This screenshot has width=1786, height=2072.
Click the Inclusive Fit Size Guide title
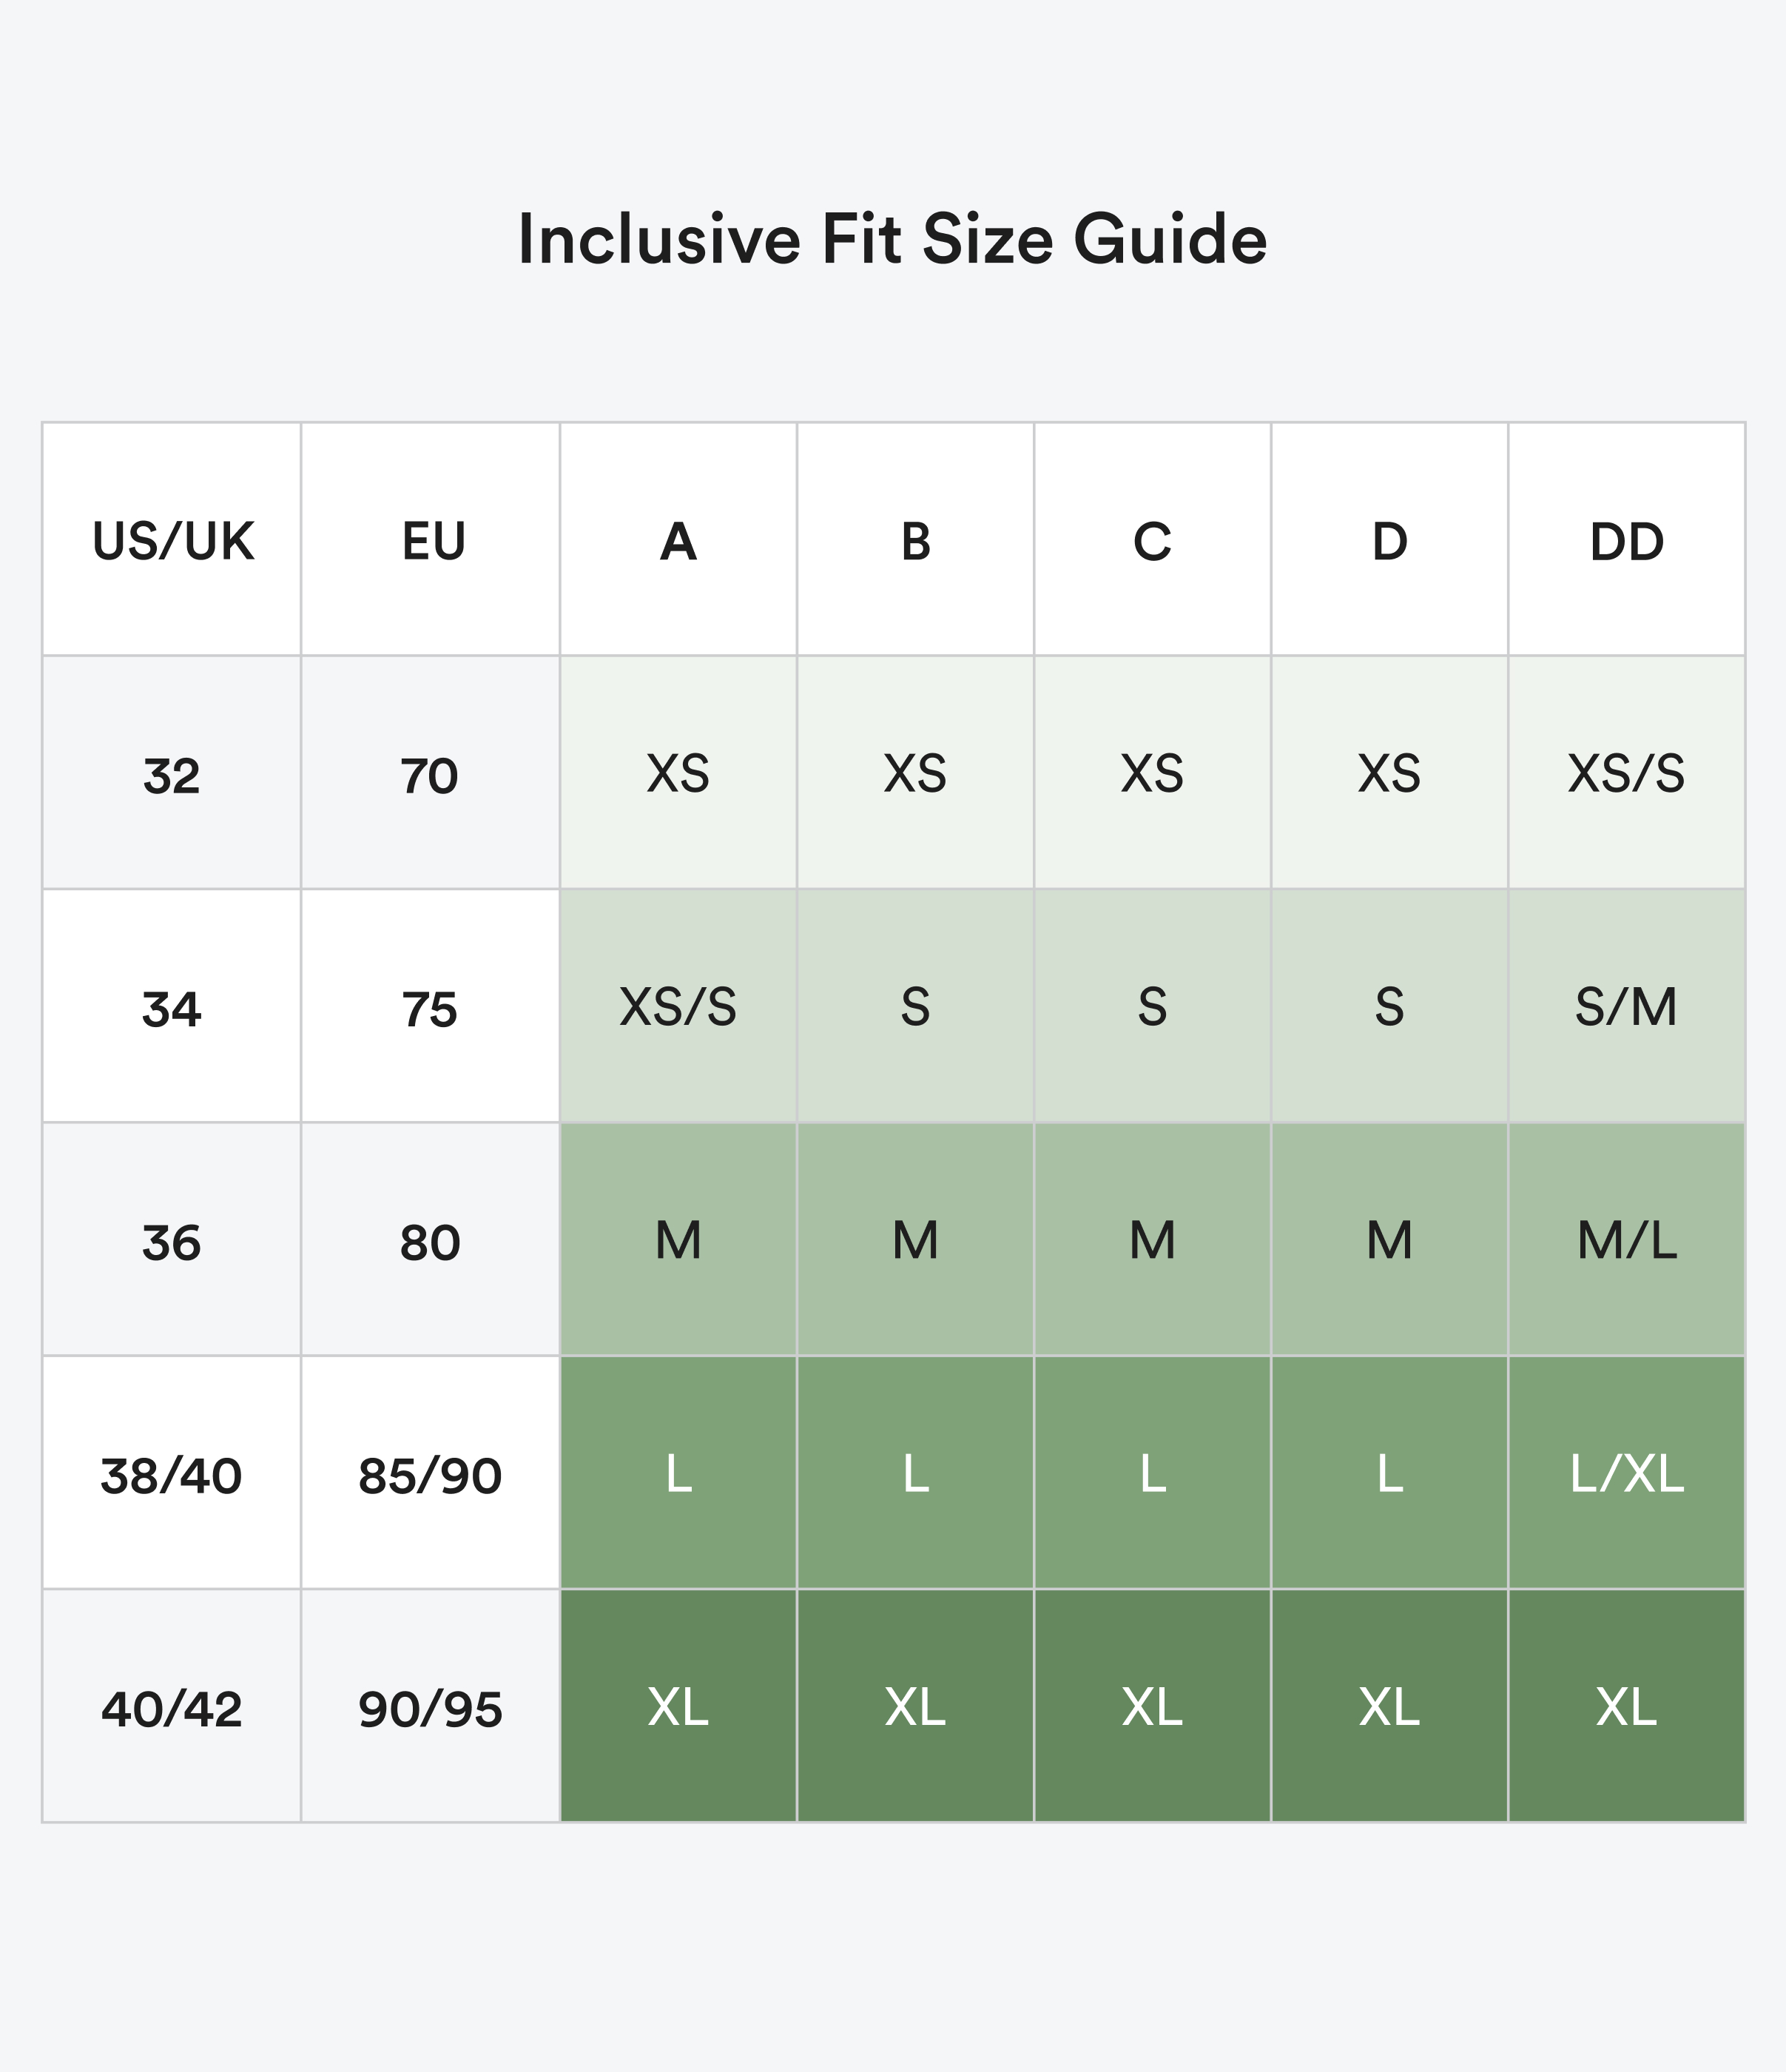tap(892, 240)
